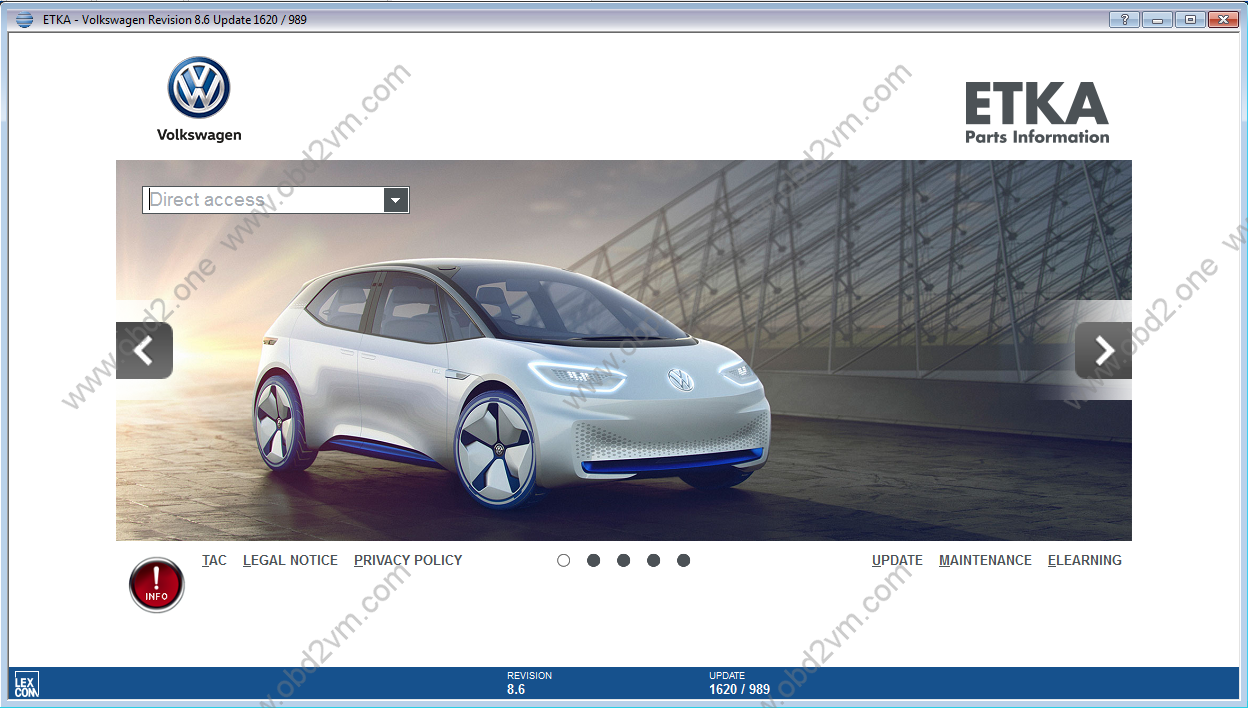Select the third carousel dot indicator
This screenshot has height=708, width=1248.
(x=624, y=561)
